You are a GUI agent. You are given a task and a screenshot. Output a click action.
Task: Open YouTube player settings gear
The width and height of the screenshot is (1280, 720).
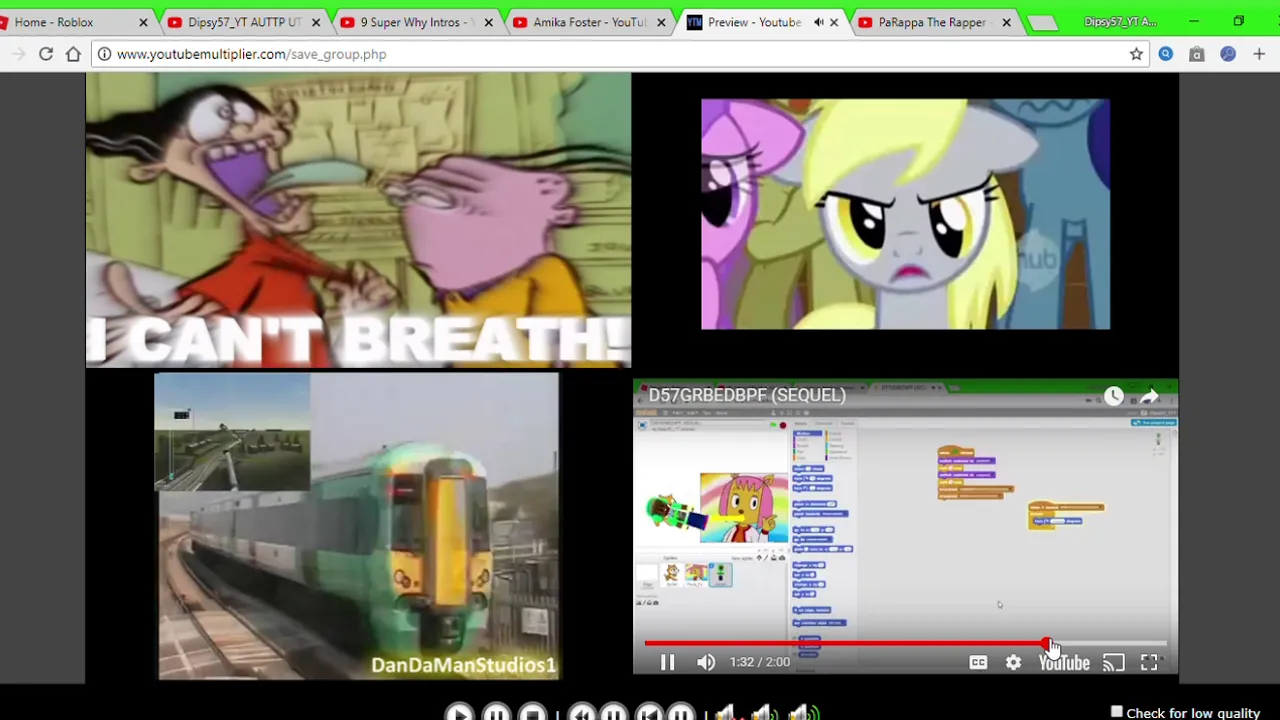click(1013, 662)
